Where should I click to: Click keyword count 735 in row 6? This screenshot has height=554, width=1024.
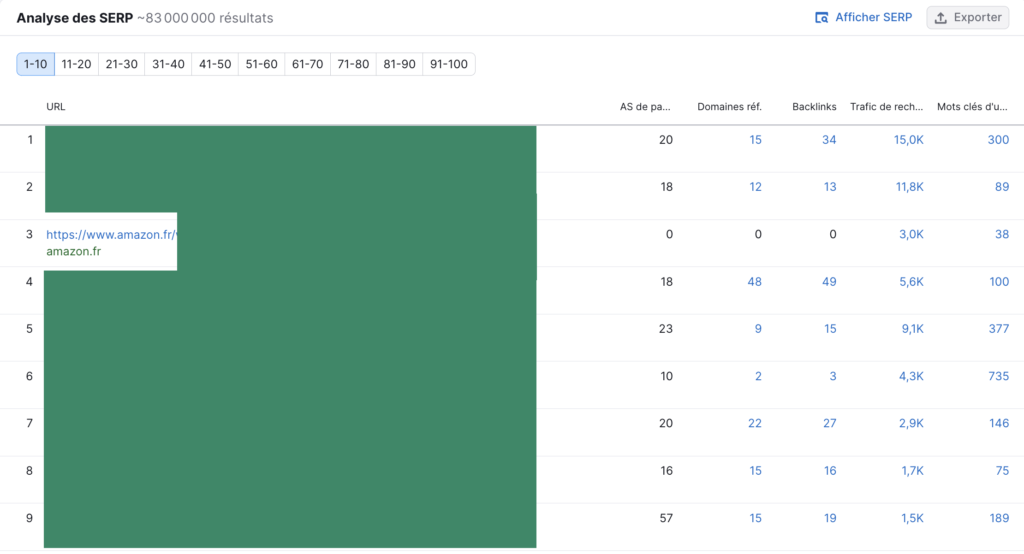coord(997,376)
